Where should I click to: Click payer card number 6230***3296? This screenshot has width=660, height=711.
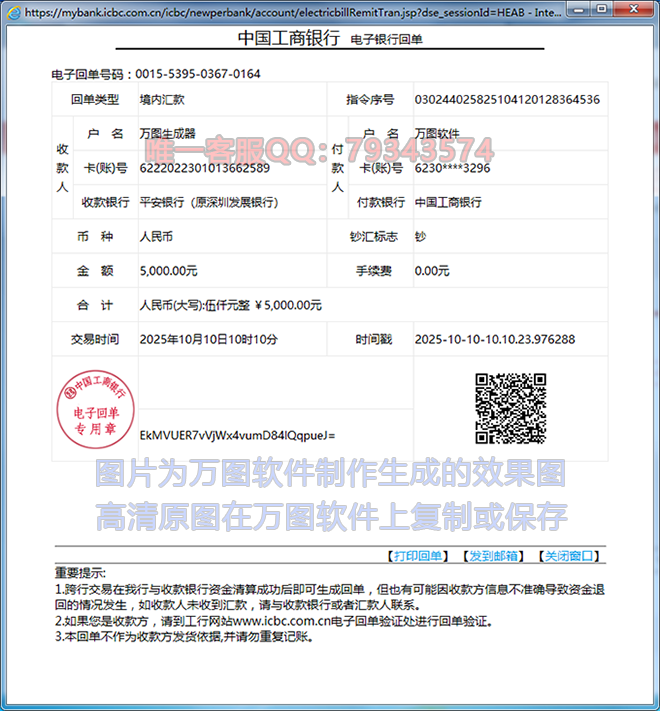(452, 168)
